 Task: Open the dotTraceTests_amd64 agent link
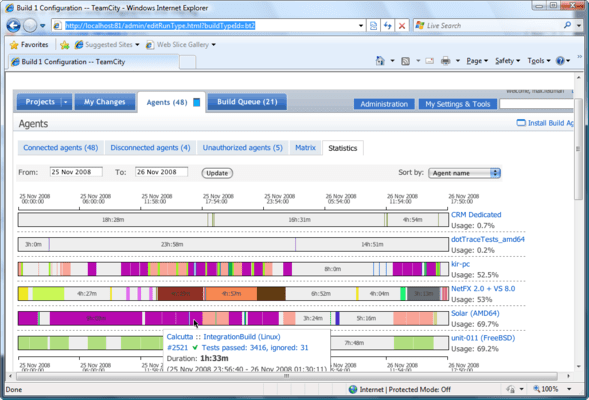(488, 239)
